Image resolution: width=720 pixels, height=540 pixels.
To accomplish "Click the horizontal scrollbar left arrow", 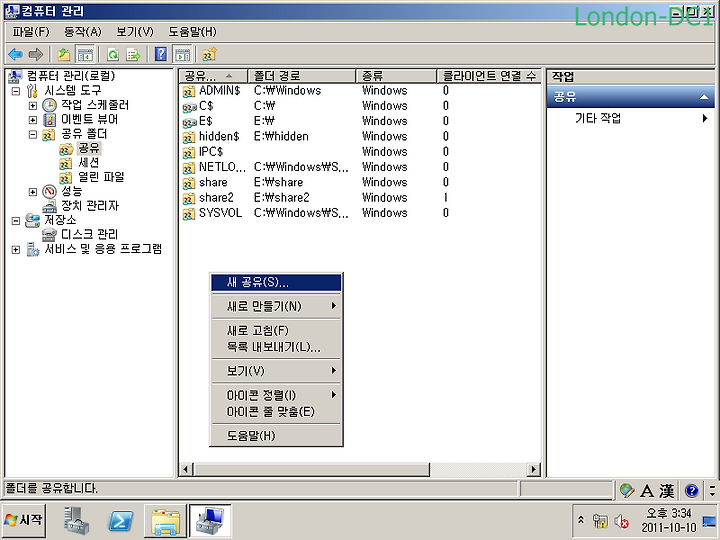I will (x=186, y=469).
